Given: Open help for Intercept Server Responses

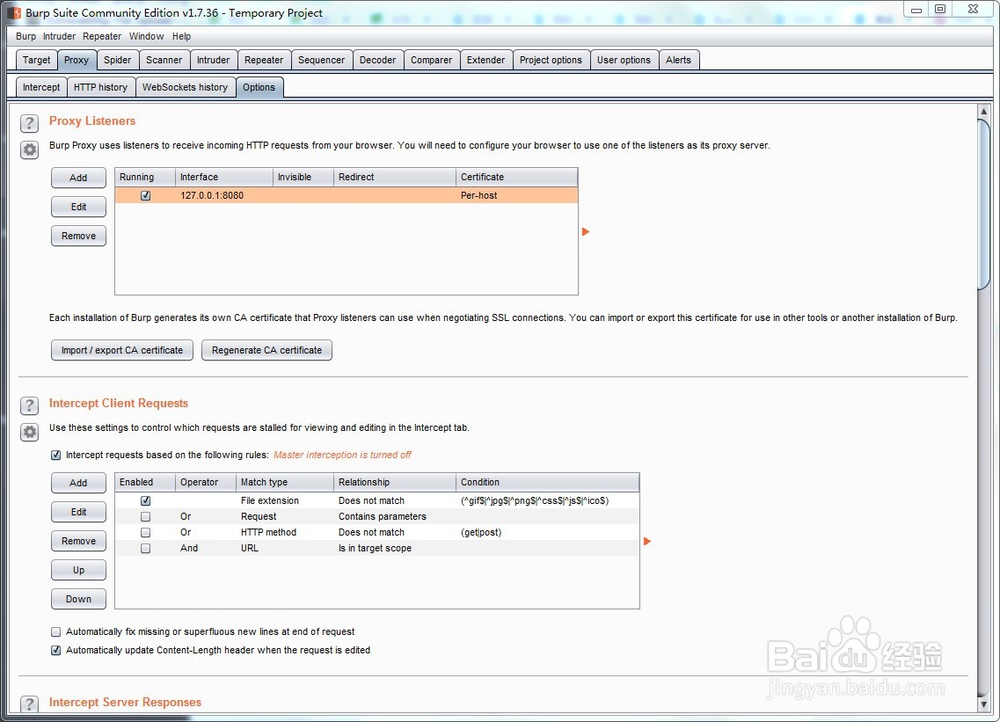Looking at the screenshot, I should [x=29, y=704].
